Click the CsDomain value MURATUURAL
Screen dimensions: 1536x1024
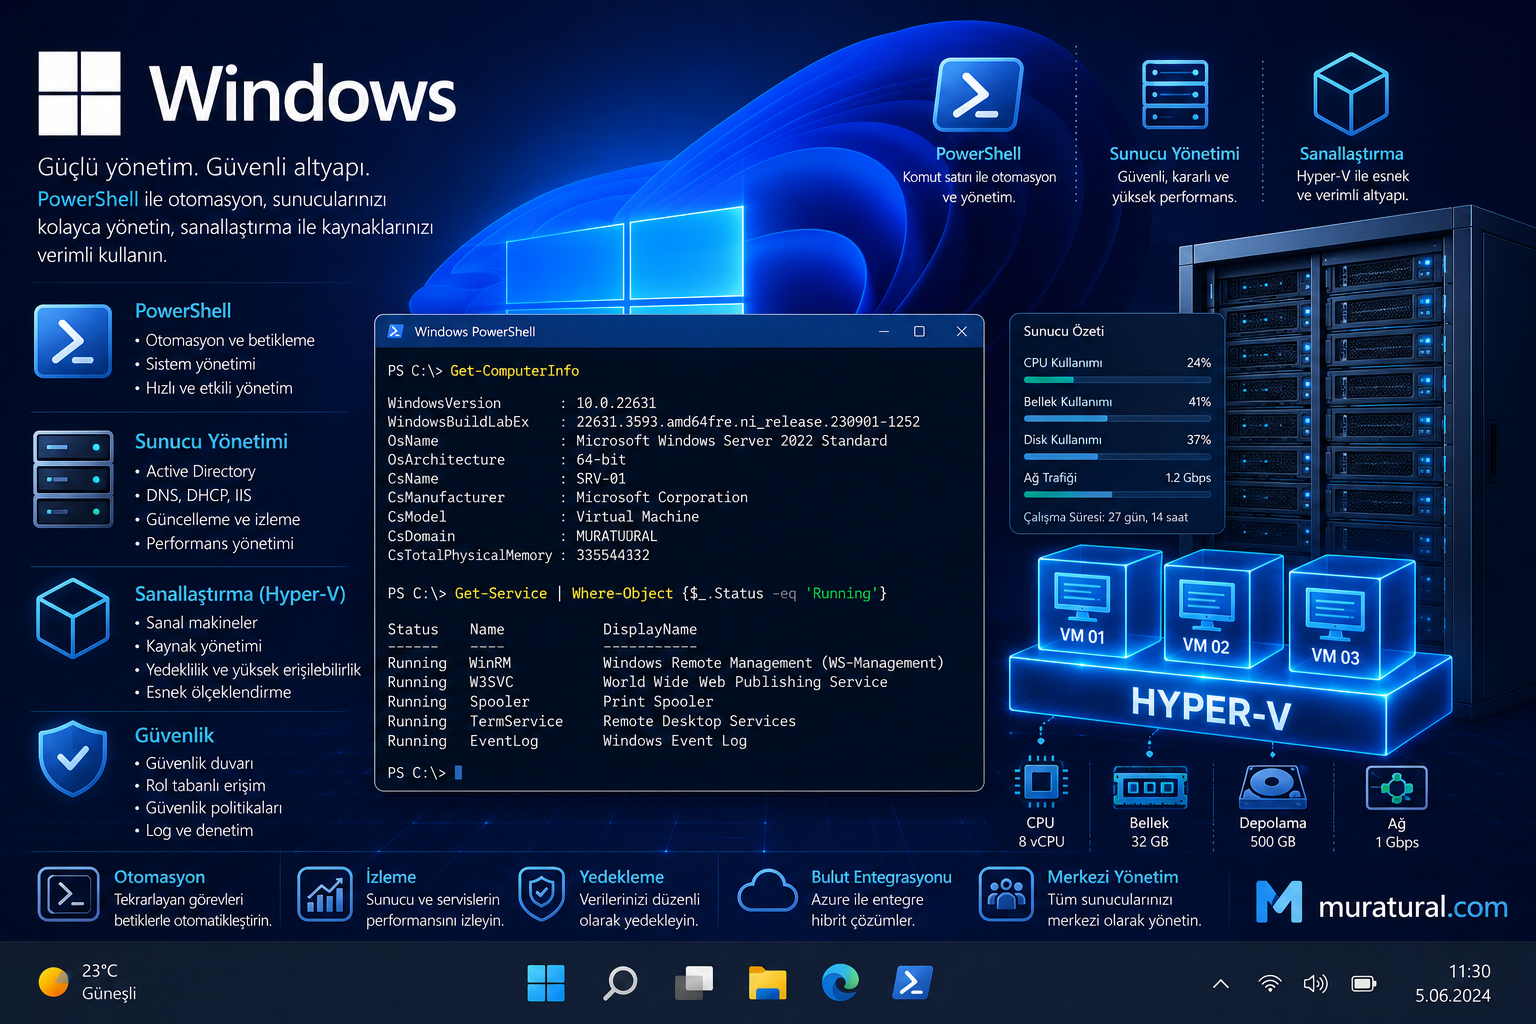617,536
